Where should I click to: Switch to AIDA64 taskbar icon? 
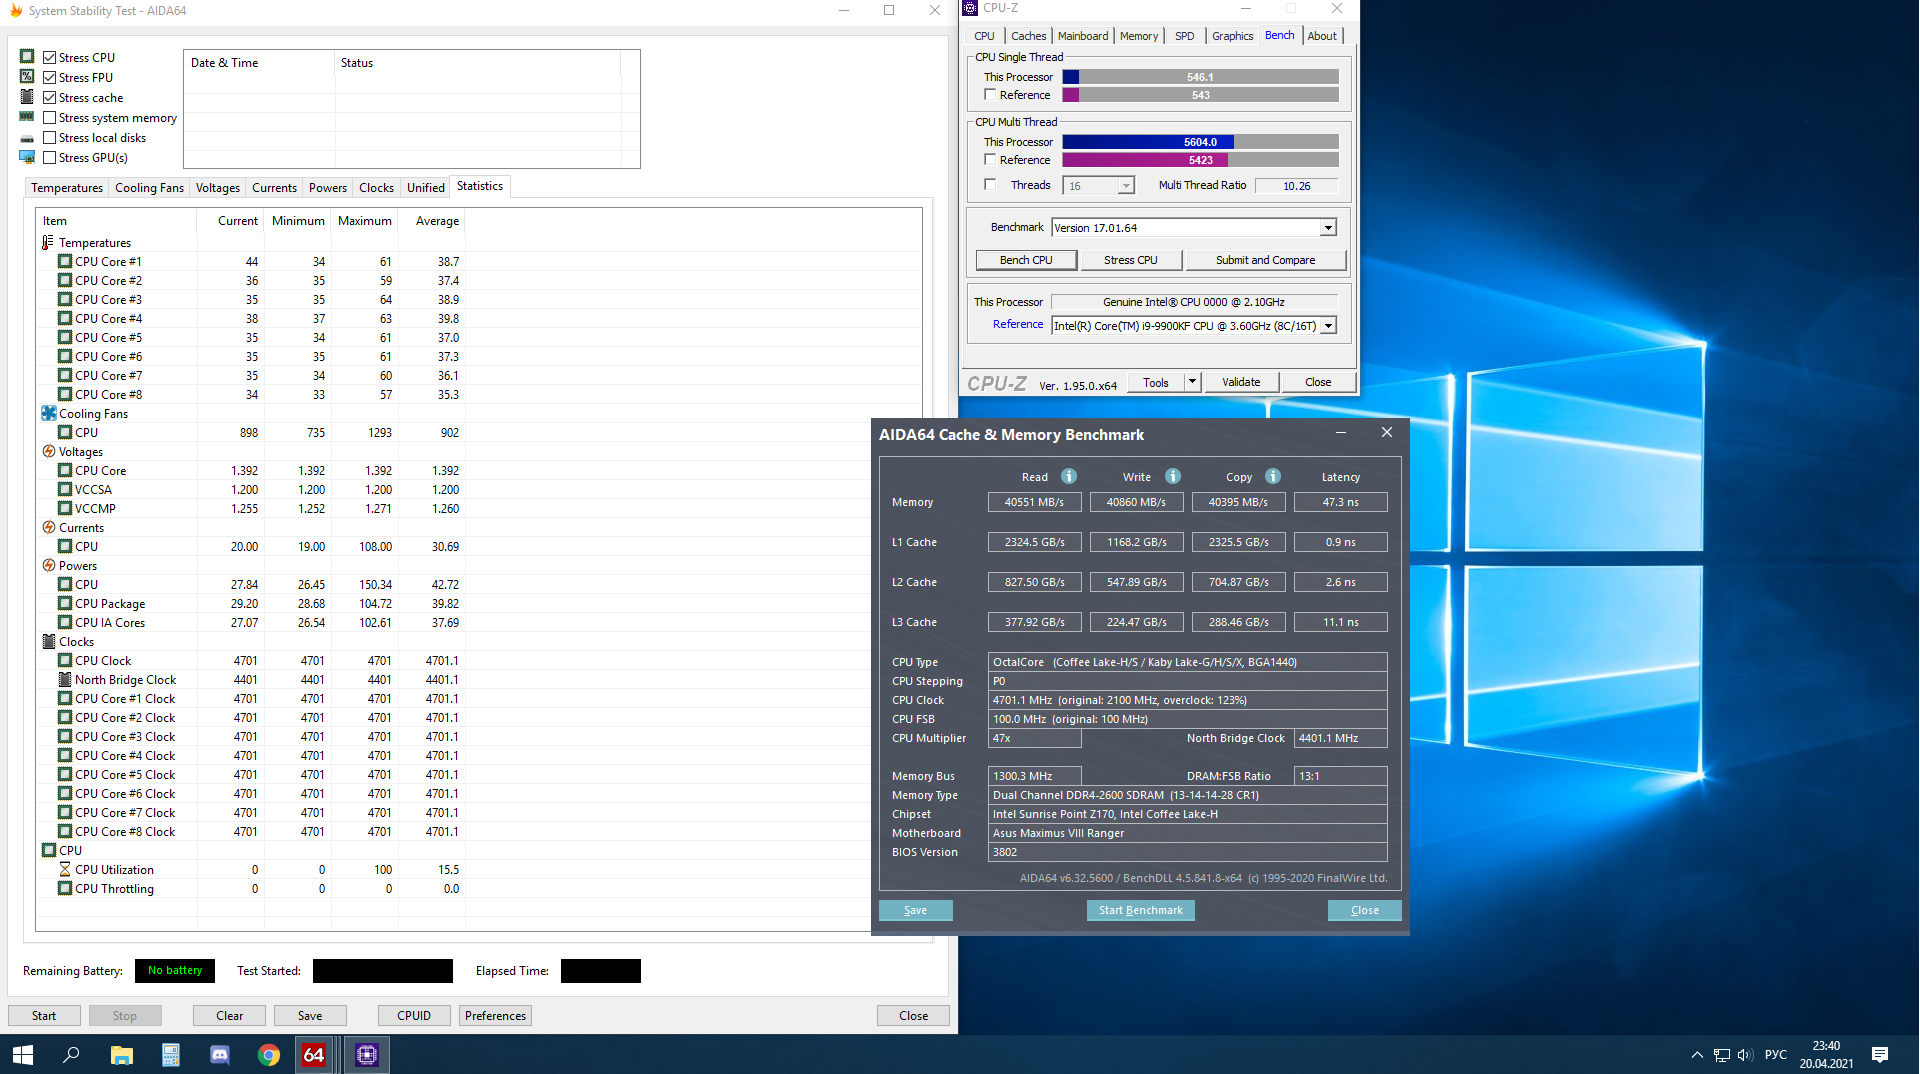(x=314, y=1054)
